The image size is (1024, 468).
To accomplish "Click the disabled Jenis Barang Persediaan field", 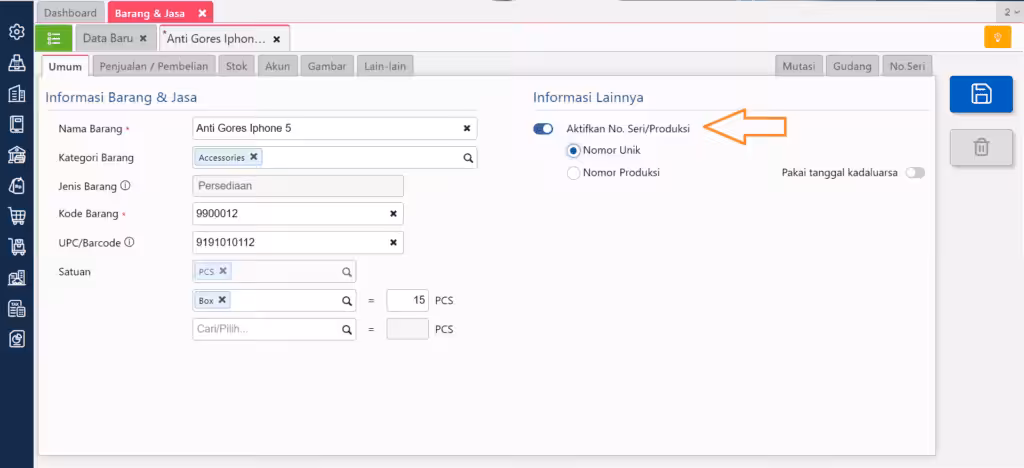I will coord(298,186).
